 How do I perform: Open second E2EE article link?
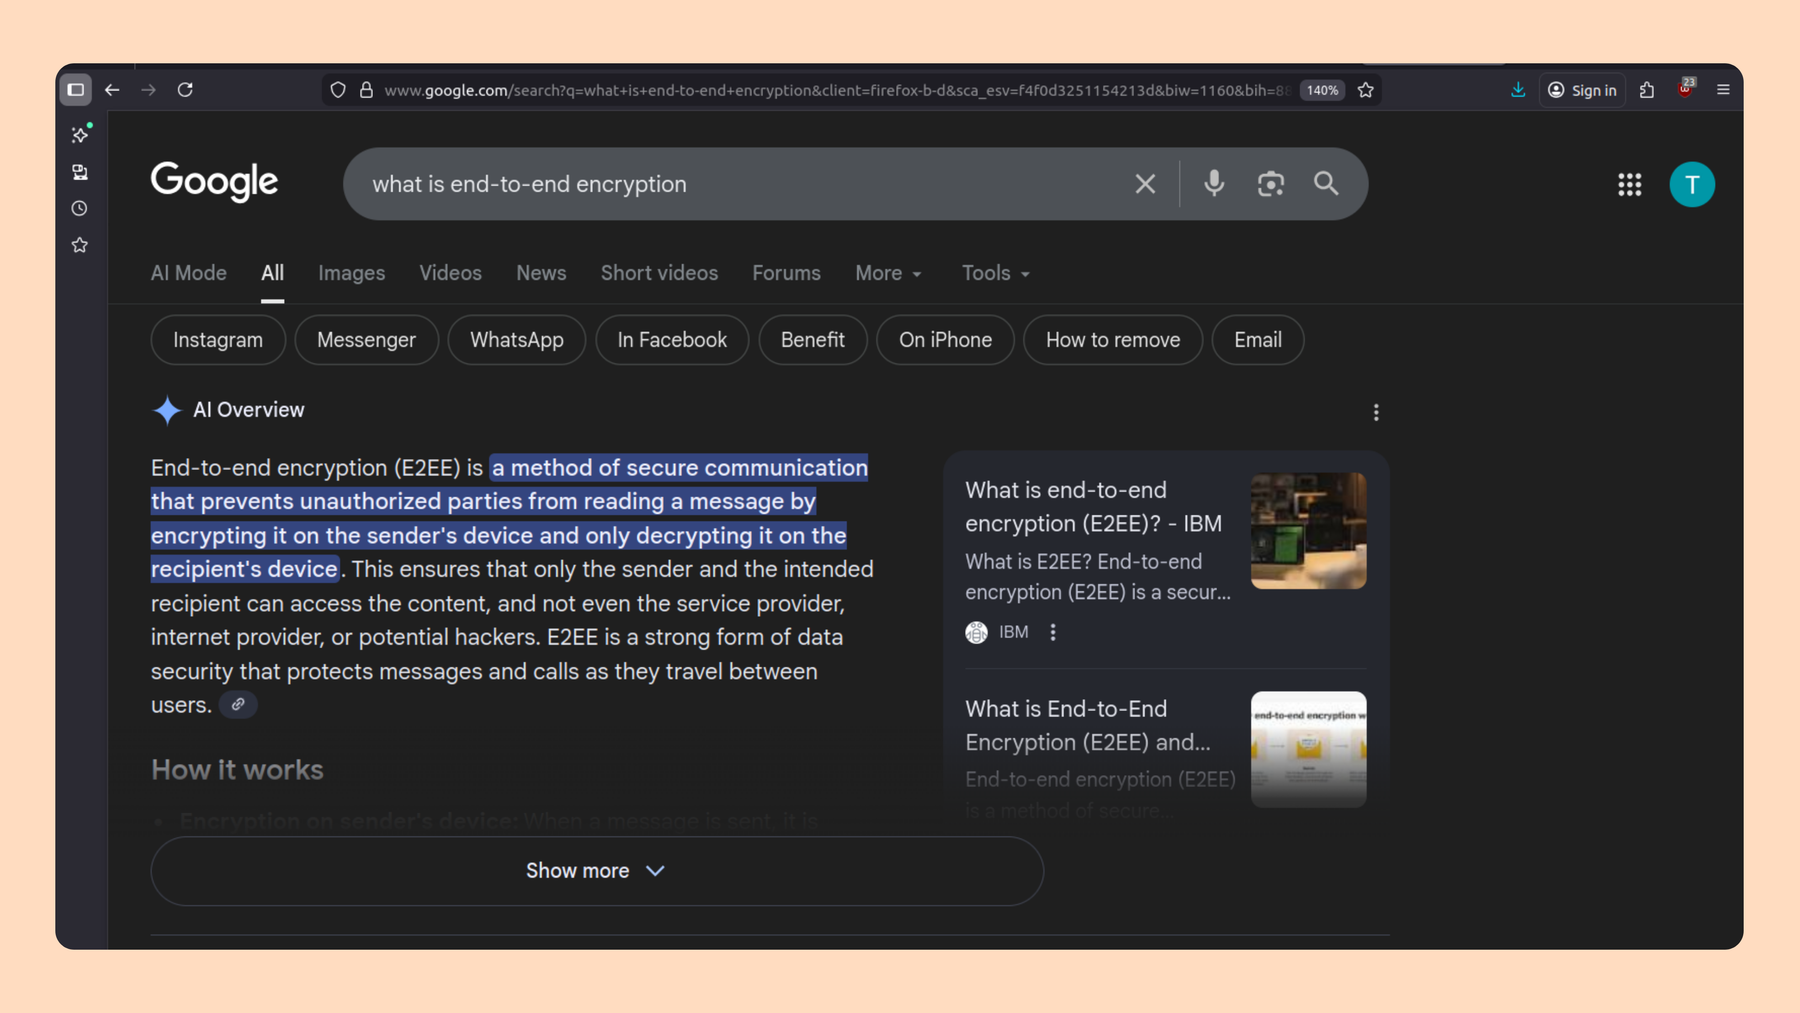click(1088, 725)
